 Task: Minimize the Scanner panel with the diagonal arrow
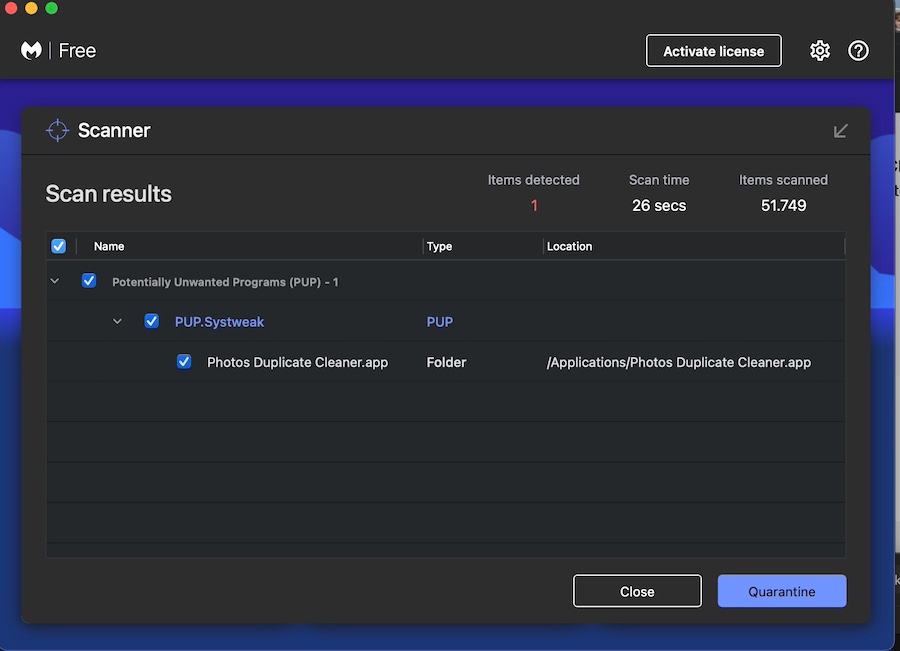[x=841, y=131]
